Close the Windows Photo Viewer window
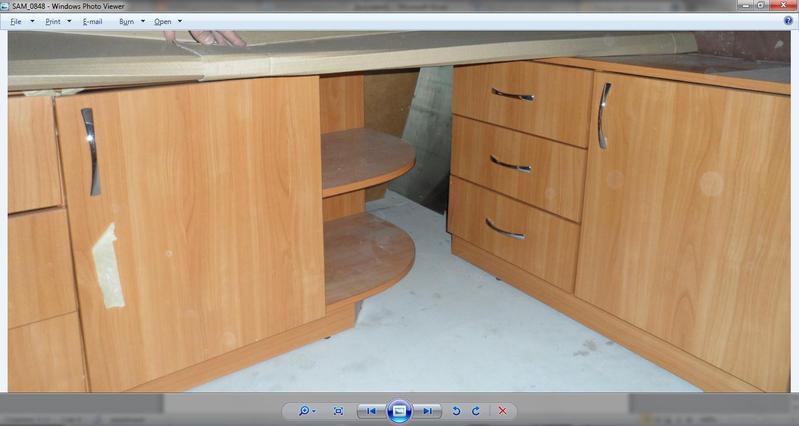The width and height of the screenshot is (799, 426). 782,6
